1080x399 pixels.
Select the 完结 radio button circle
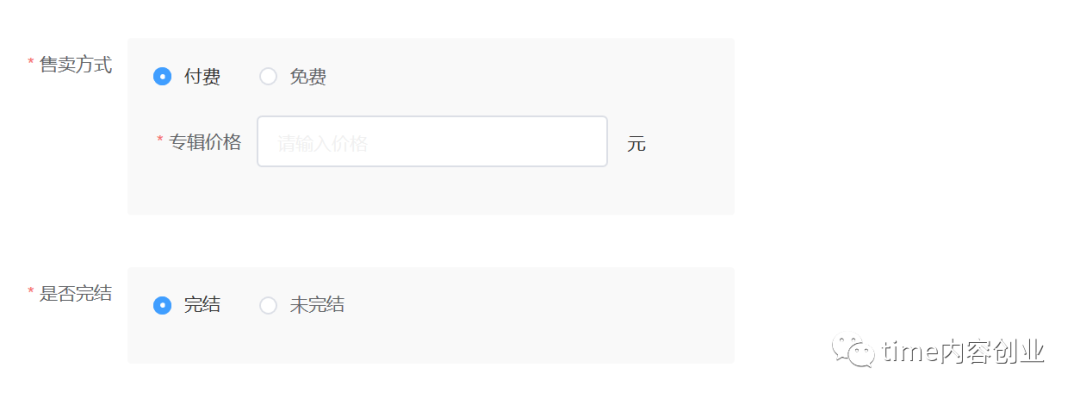pyautogui.click(x=162, y=305)
